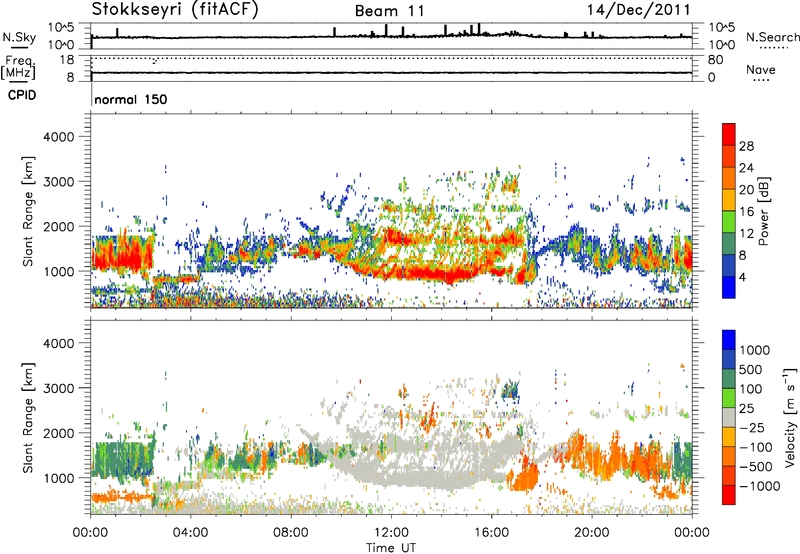800x554 pixels.
Task: Click the 4 tick on power colorbar
Action: coord(743,277)
